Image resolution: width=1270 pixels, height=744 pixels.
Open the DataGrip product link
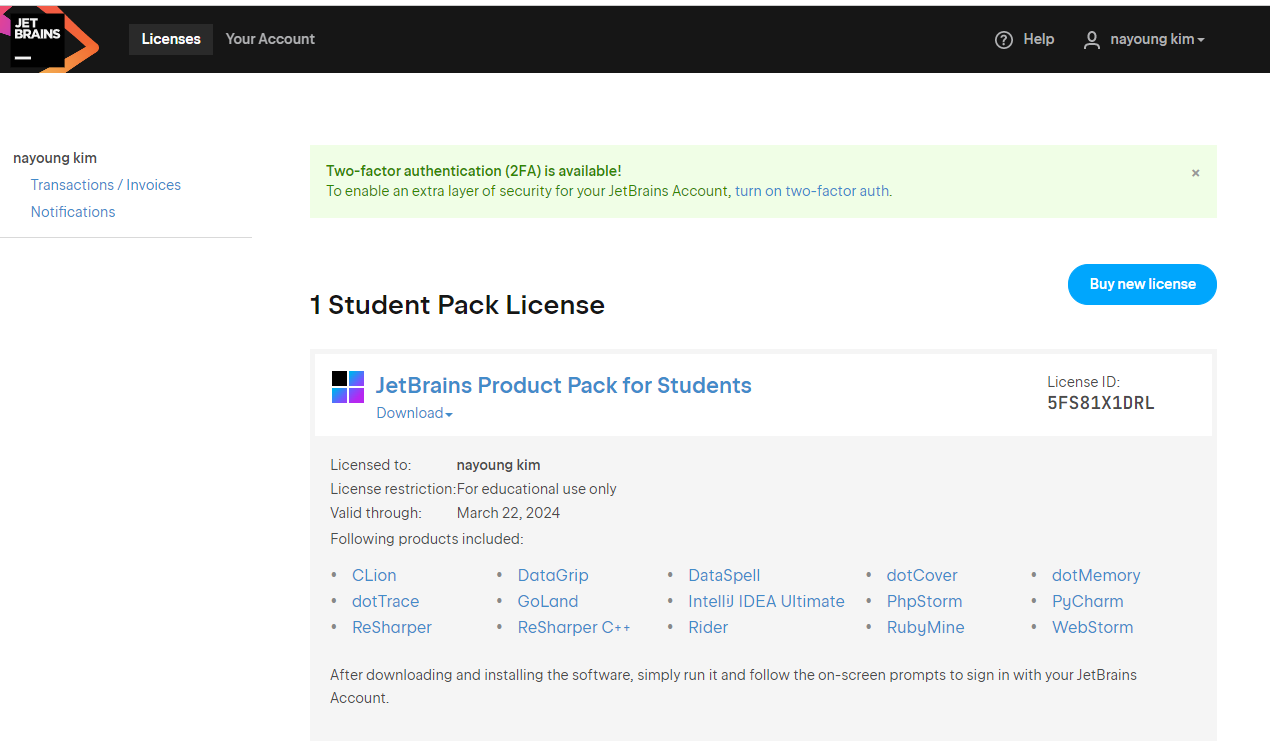pos(553,575)
